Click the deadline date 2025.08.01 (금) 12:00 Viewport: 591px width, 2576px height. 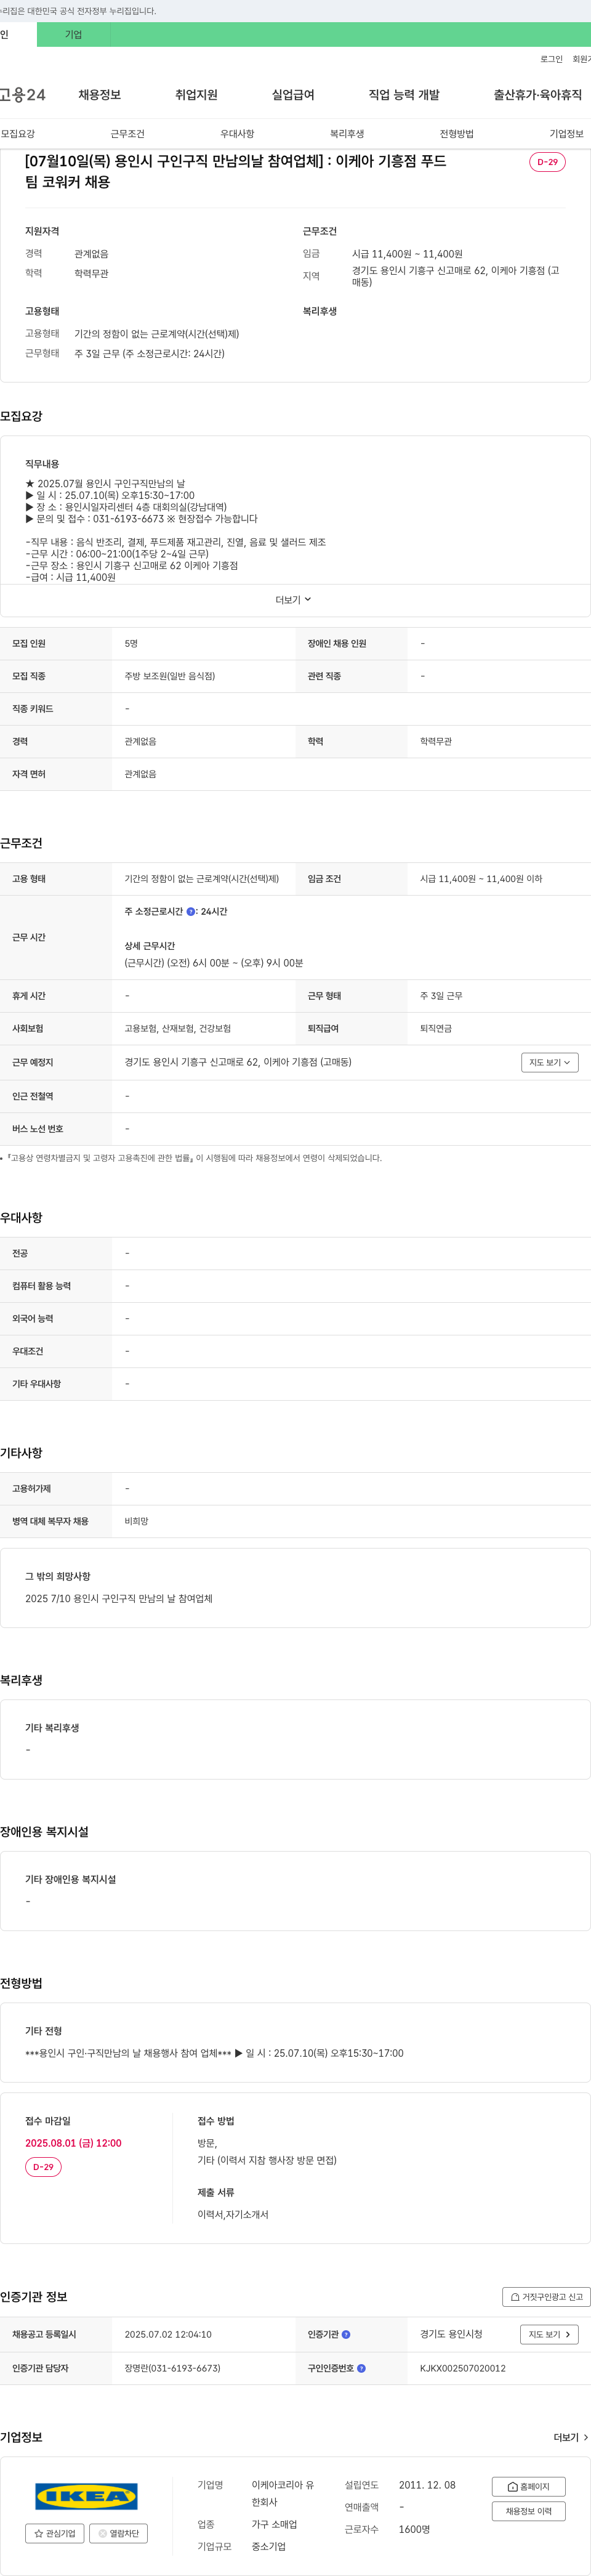(x=73, y=2143)
